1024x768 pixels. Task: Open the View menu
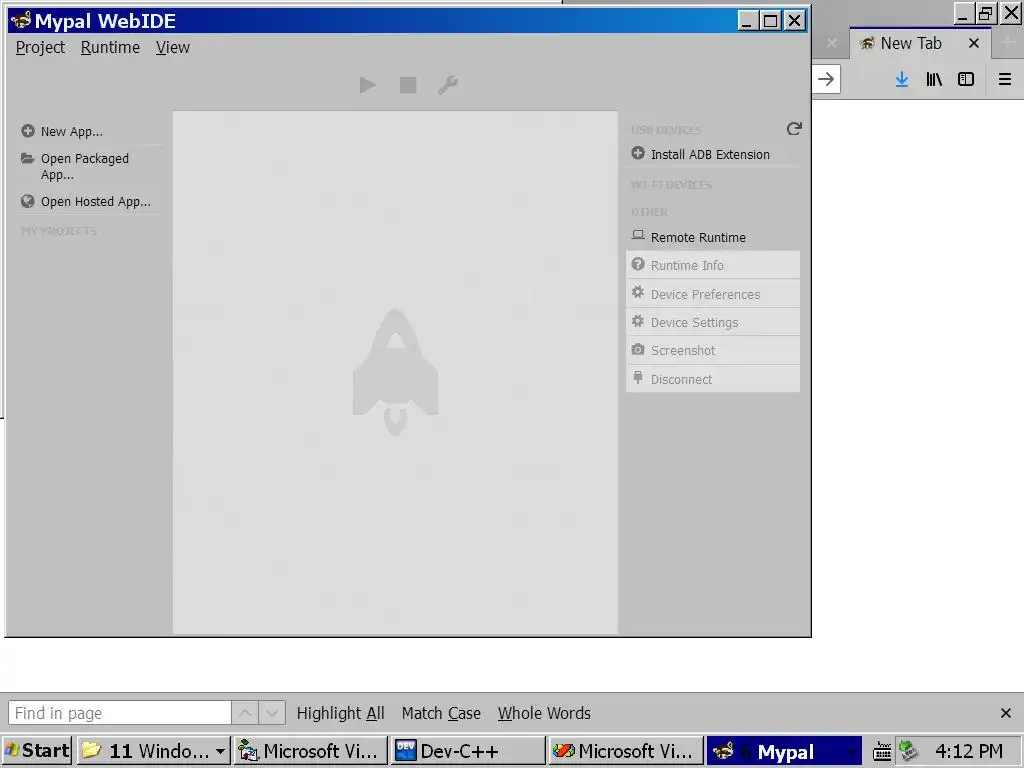click(172, 48)
